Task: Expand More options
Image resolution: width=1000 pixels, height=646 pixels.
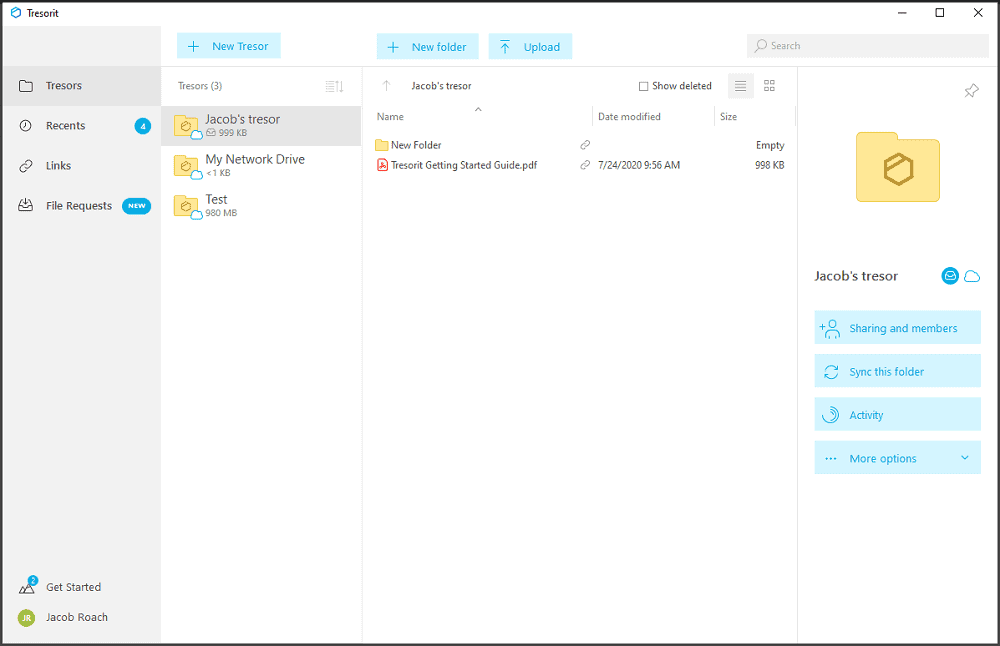Action: 897,458
